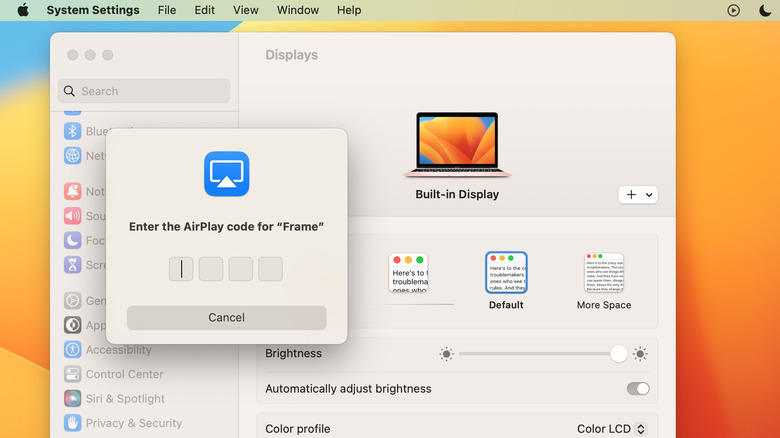The height and width of the screenshot is (438, 780).
Task: Toggle Automatically adjust brightness switch
Action: (x=637, y=389)
